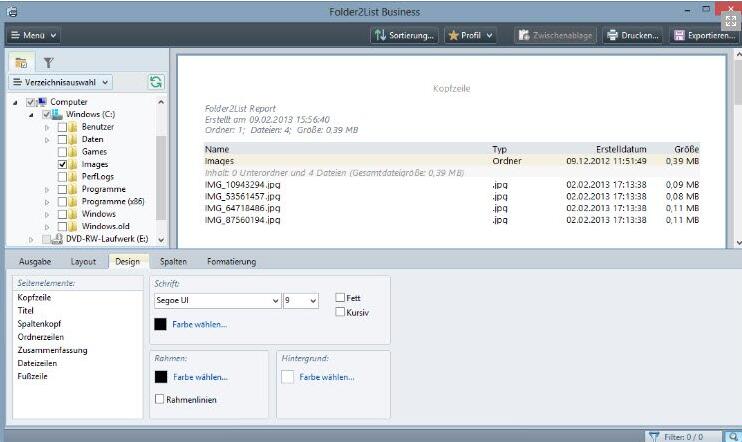Click the Windows.old folder icon

pyautogui.click(x=73, y=226)
